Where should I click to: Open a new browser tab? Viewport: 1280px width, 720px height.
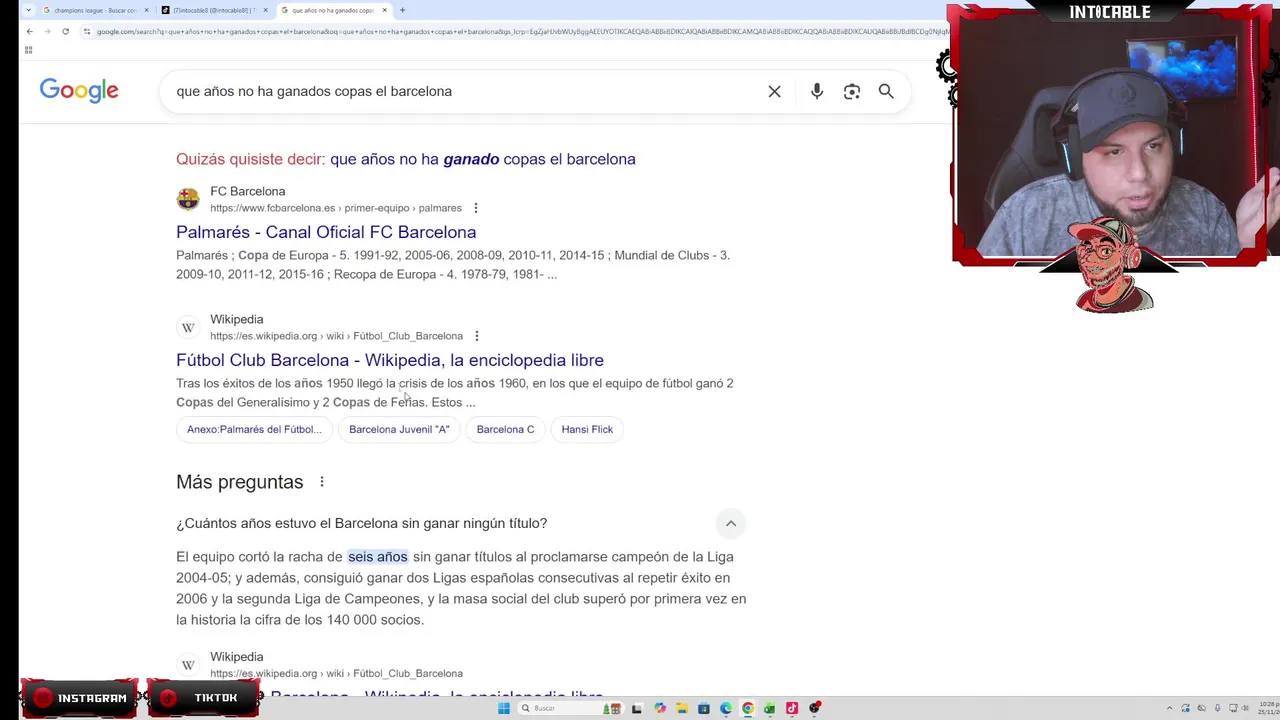(x=402, y=10)
